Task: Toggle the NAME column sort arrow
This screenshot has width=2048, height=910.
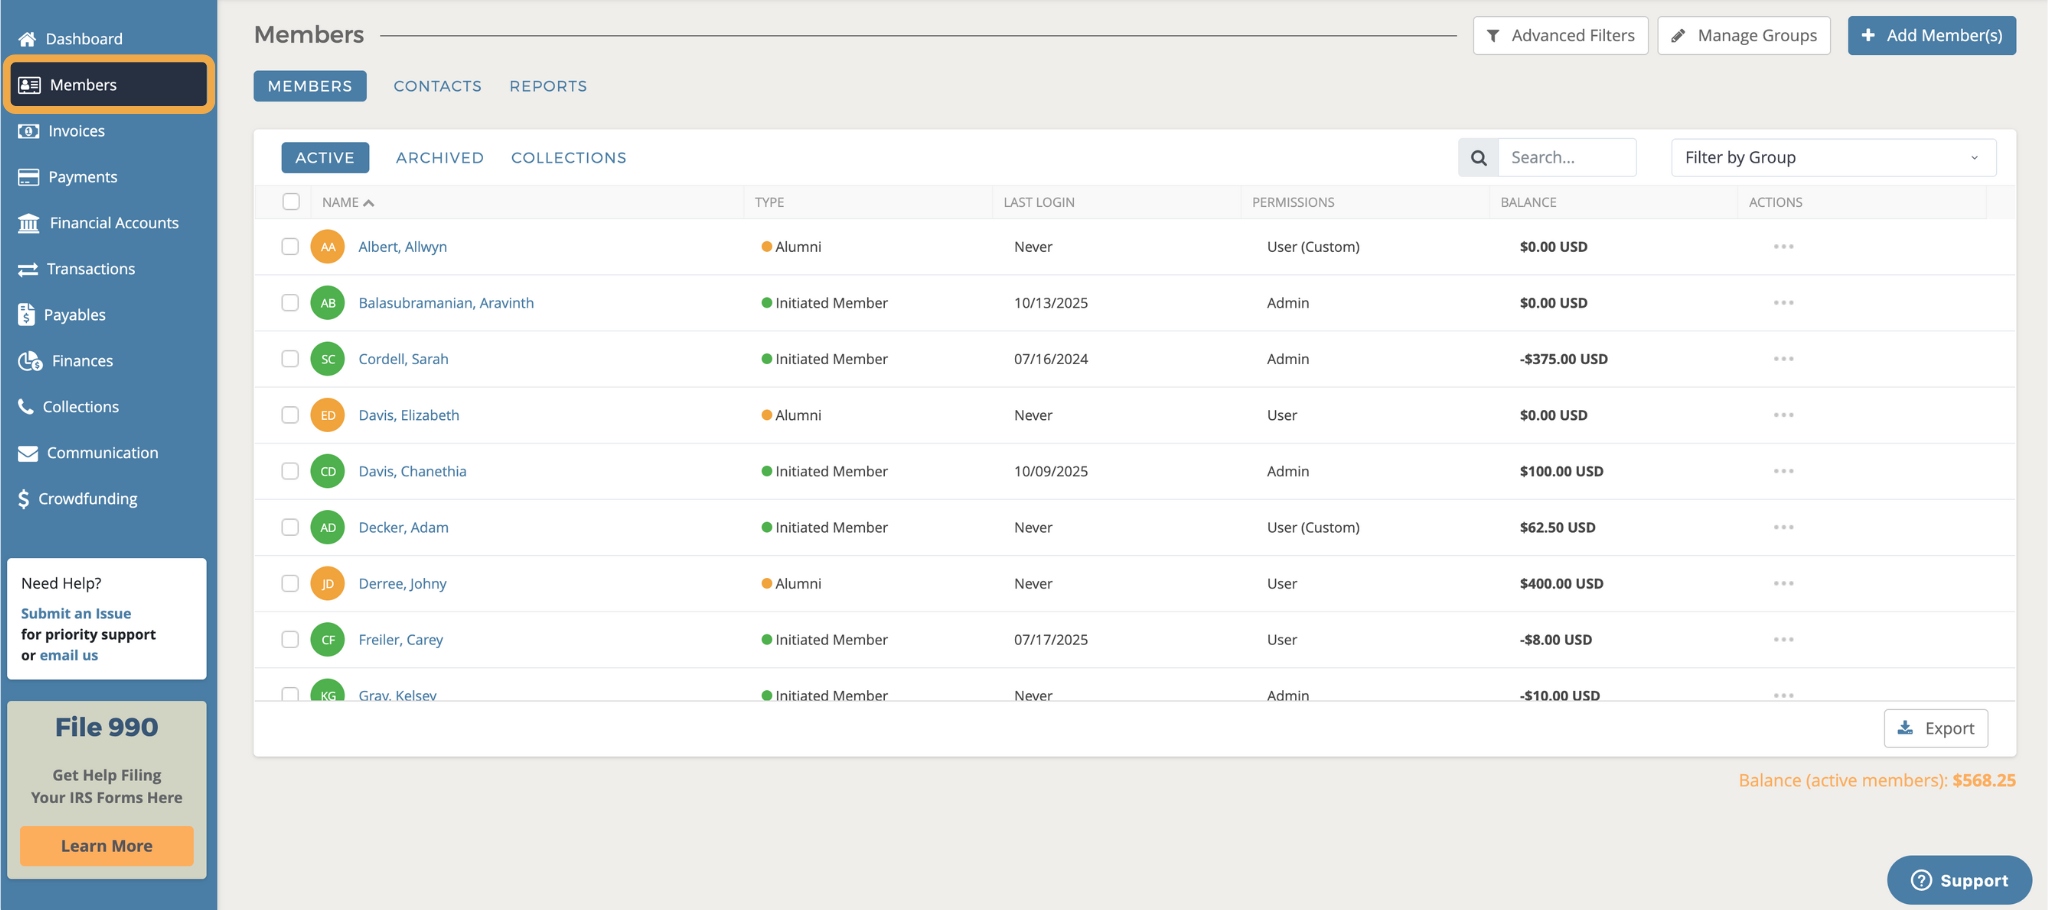Action: (368, 201)
